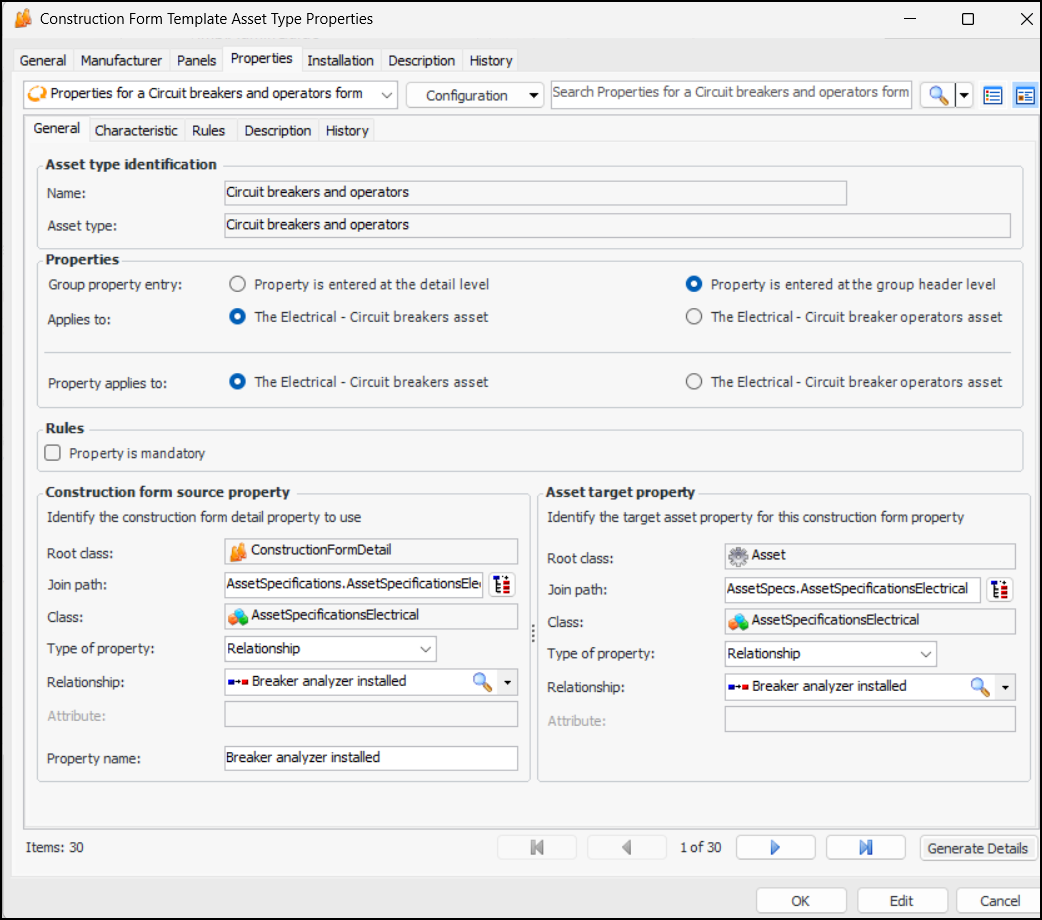Viewport: 1042px width, 920px height.
Task: Jump to the last record arrow
Action: pyautogui.click(x=865, y=848)
